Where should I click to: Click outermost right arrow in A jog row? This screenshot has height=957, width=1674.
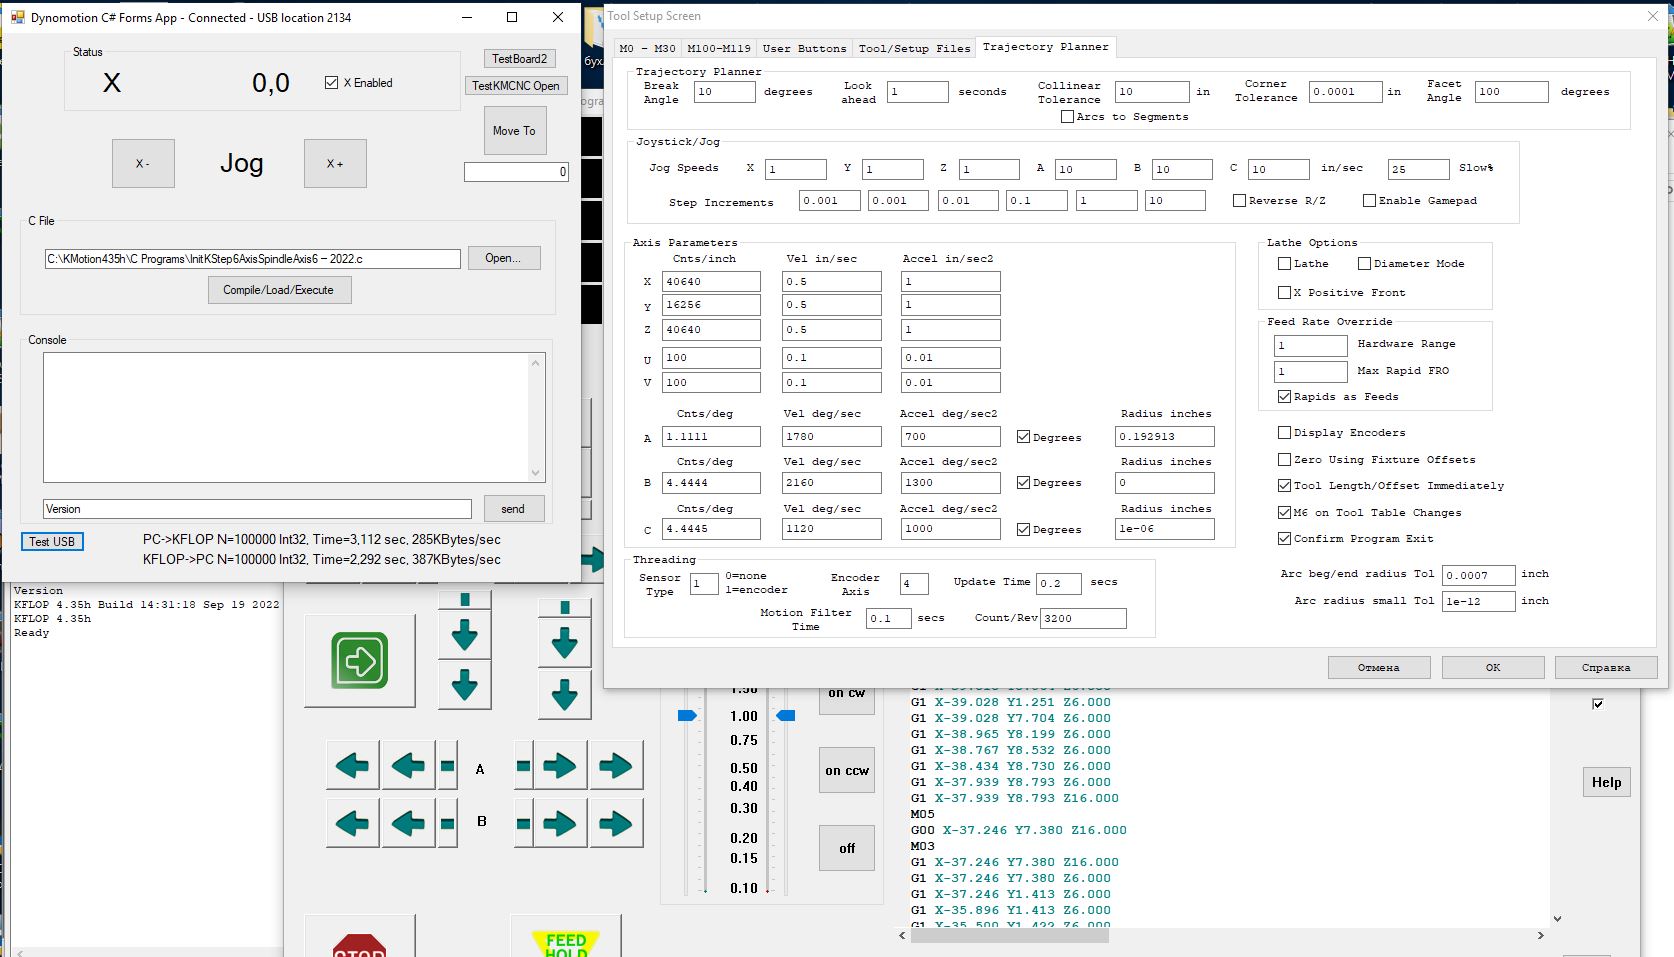coord(615,767)
